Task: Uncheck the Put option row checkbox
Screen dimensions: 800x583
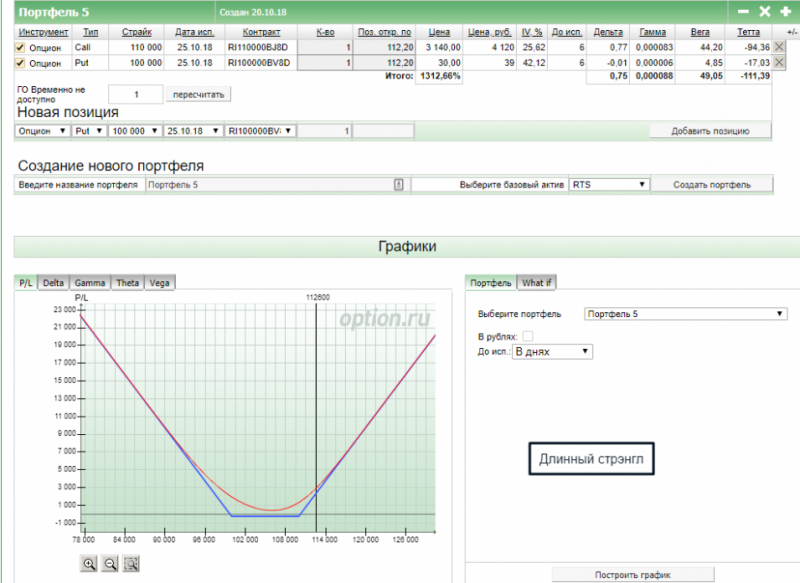Action: pyautogui.click(x=21, y=64)
